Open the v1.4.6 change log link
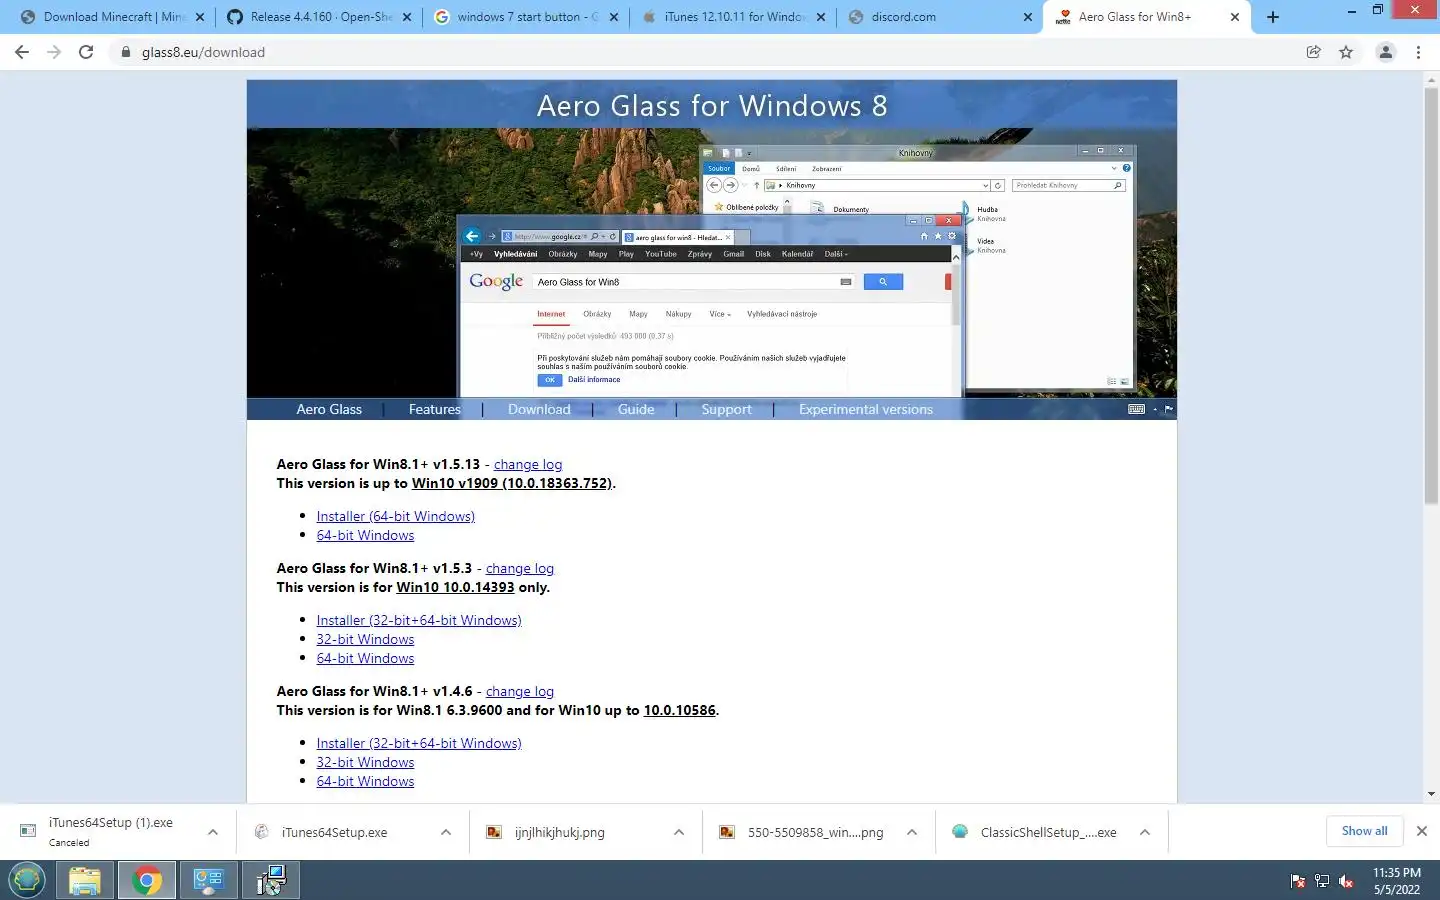1440x900 pixels. (x=520, y=691)
